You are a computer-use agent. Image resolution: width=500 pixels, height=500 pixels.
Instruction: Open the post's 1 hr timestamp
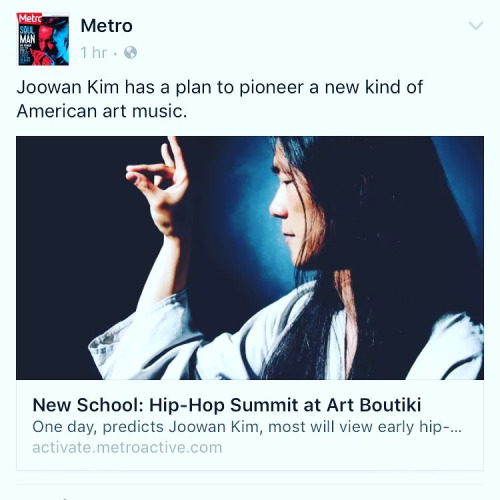point(94,52)
